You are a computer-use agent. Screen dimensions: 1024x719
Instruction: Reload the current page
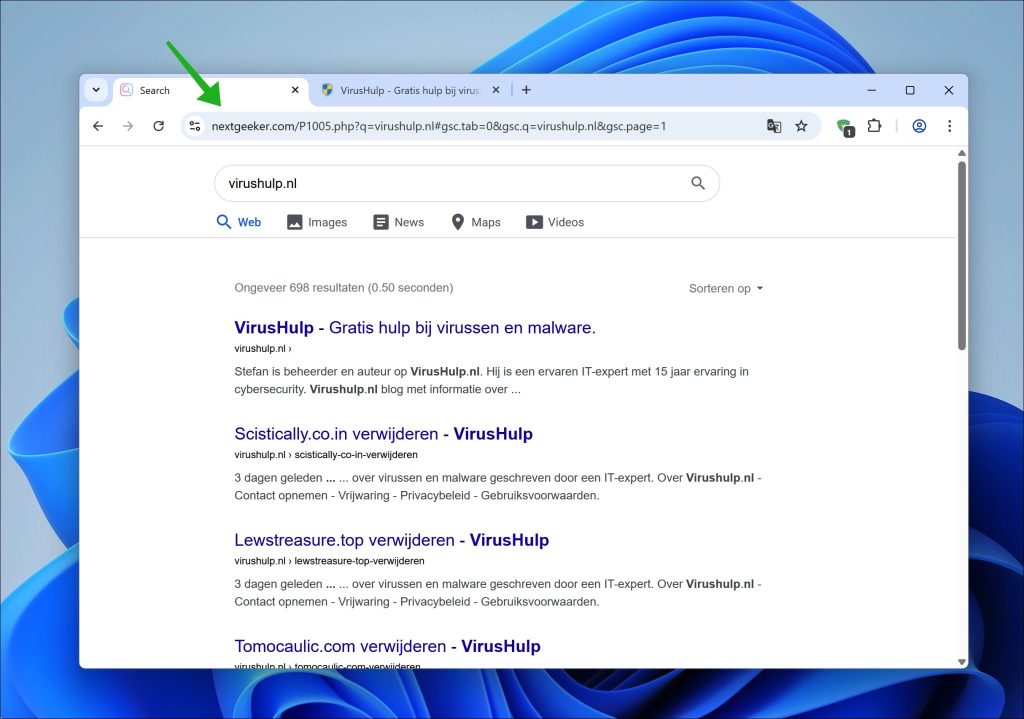[159, 126]
